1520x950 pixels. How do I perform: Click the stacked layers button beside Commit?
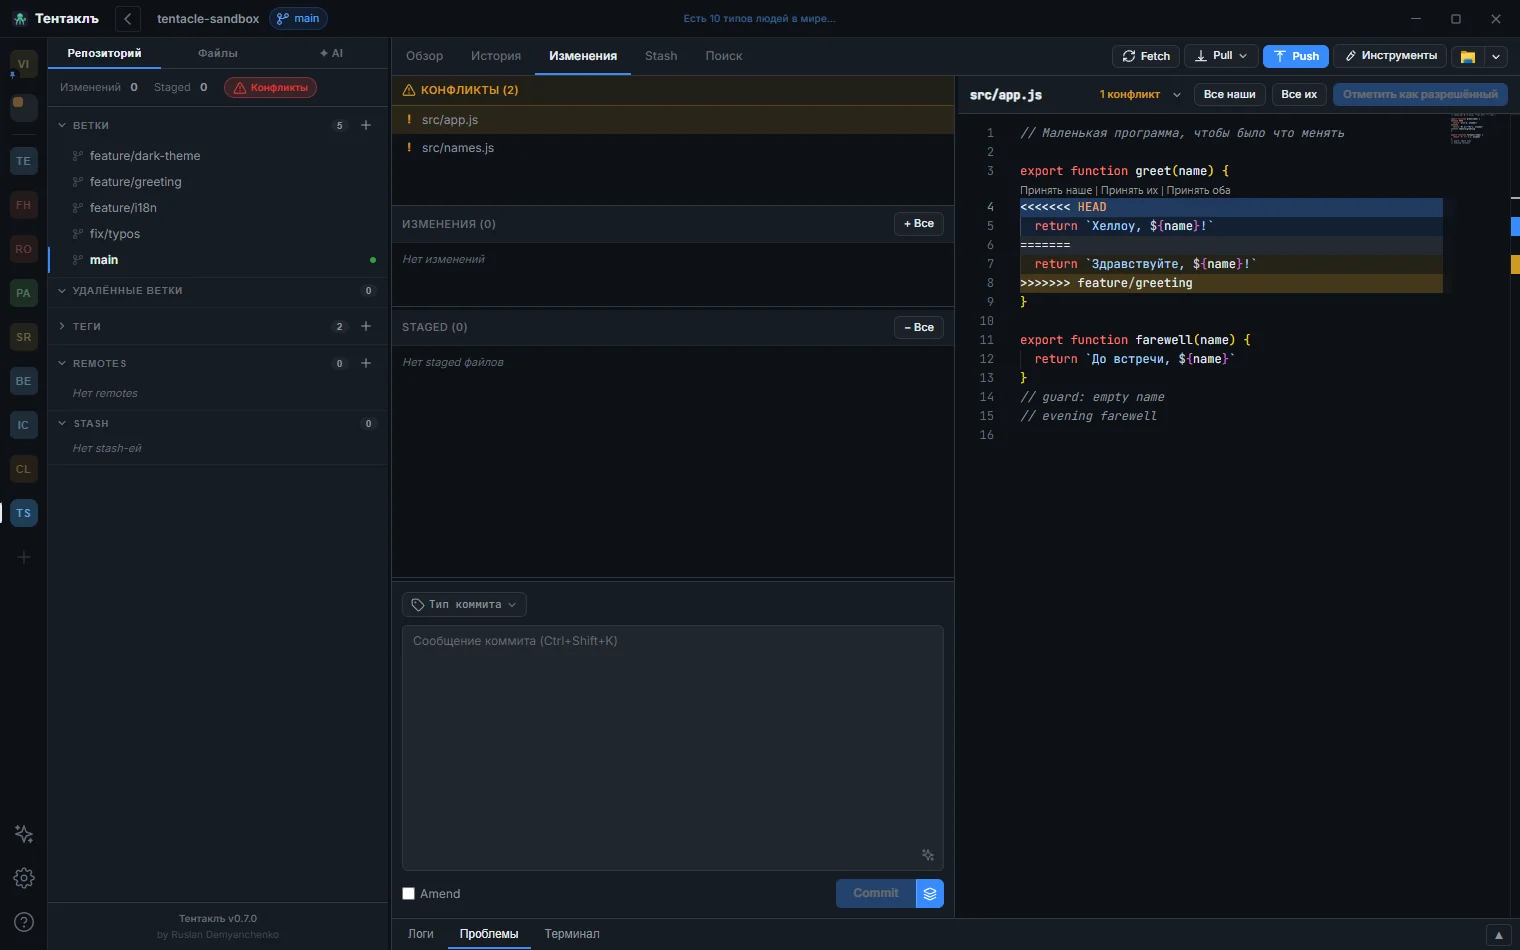930,893
